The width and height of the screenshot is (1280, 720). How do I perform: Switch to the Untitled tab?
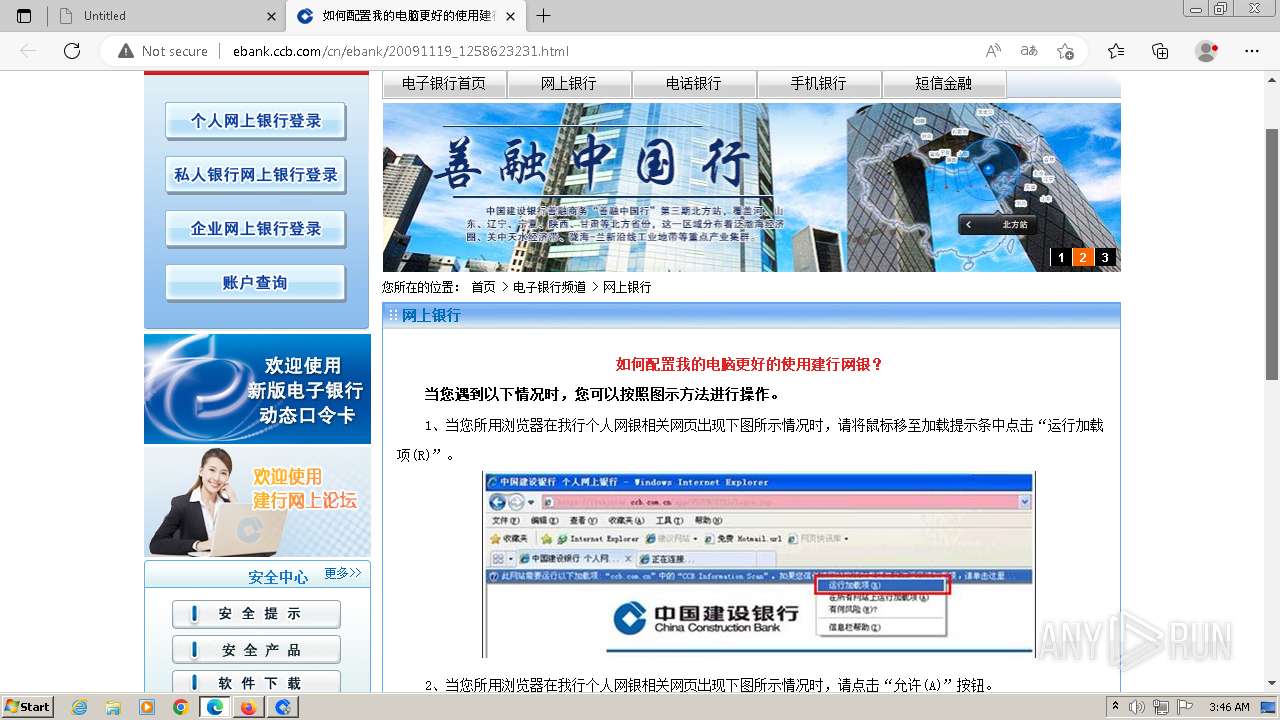point(166,16)
